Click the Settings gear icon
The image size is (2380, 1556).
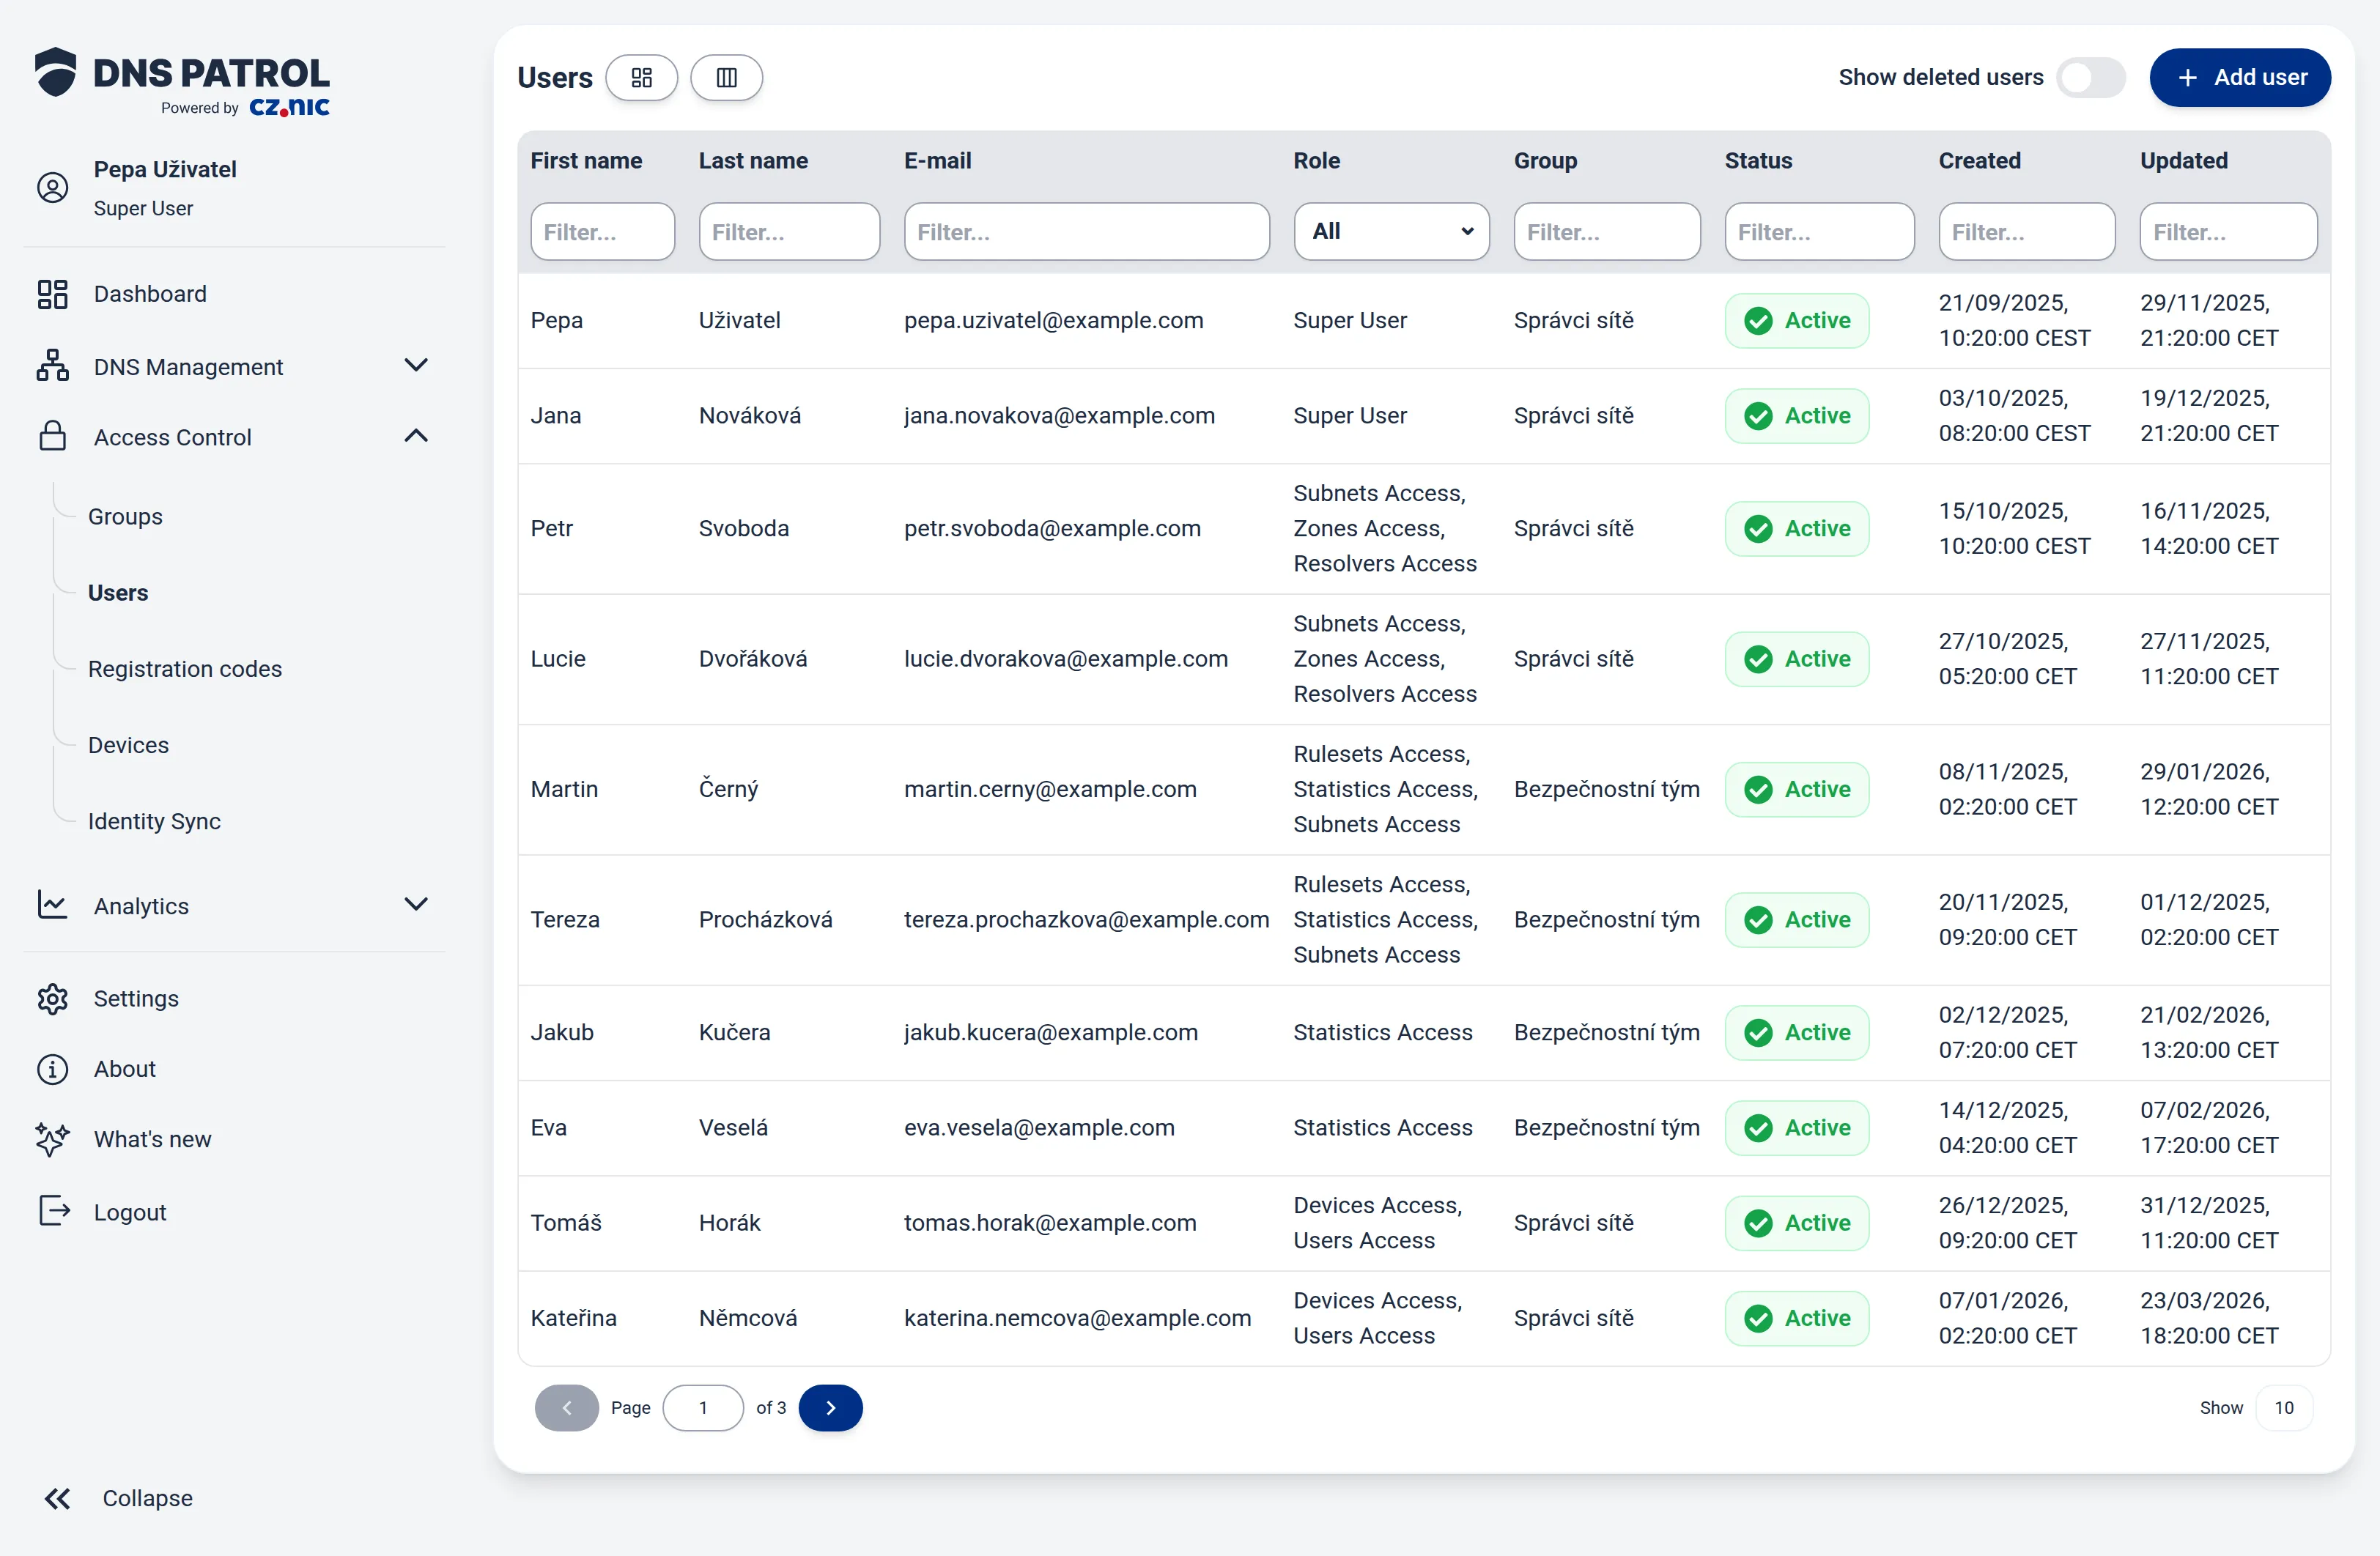point(52,998)
